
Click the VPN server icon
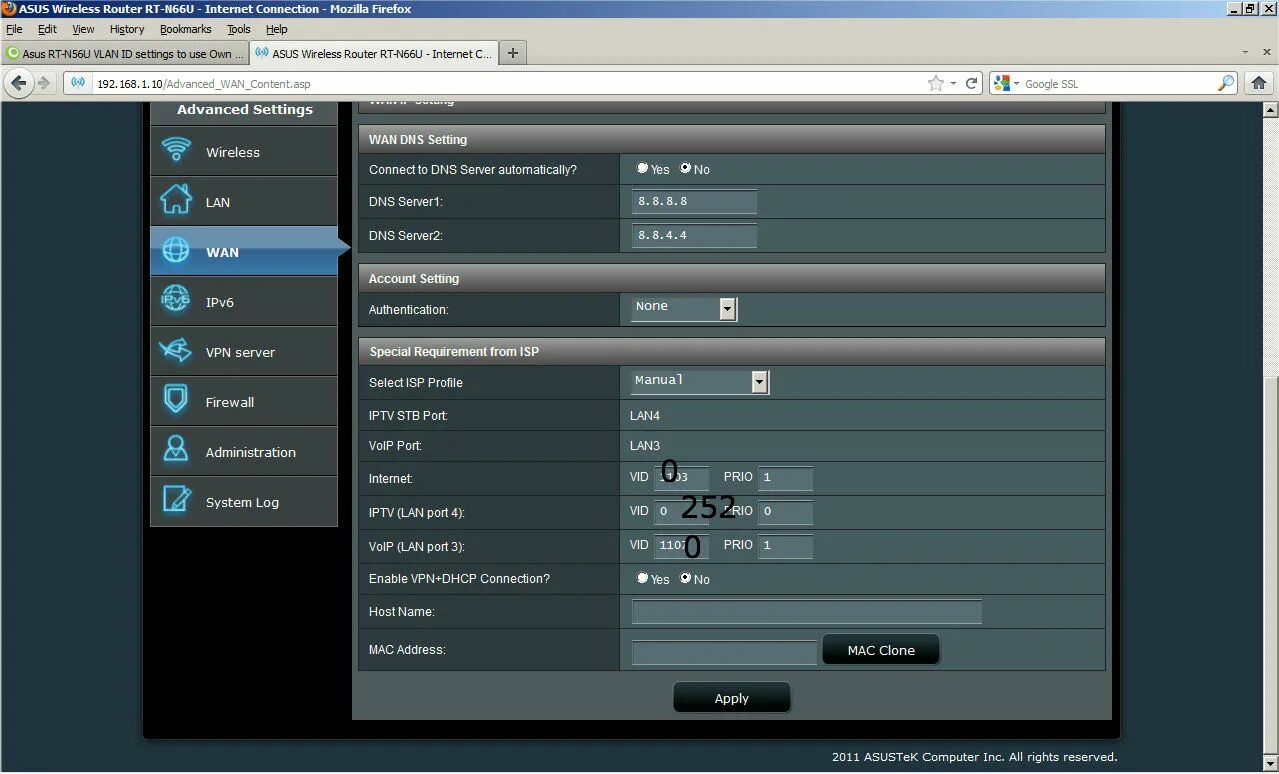176,351
